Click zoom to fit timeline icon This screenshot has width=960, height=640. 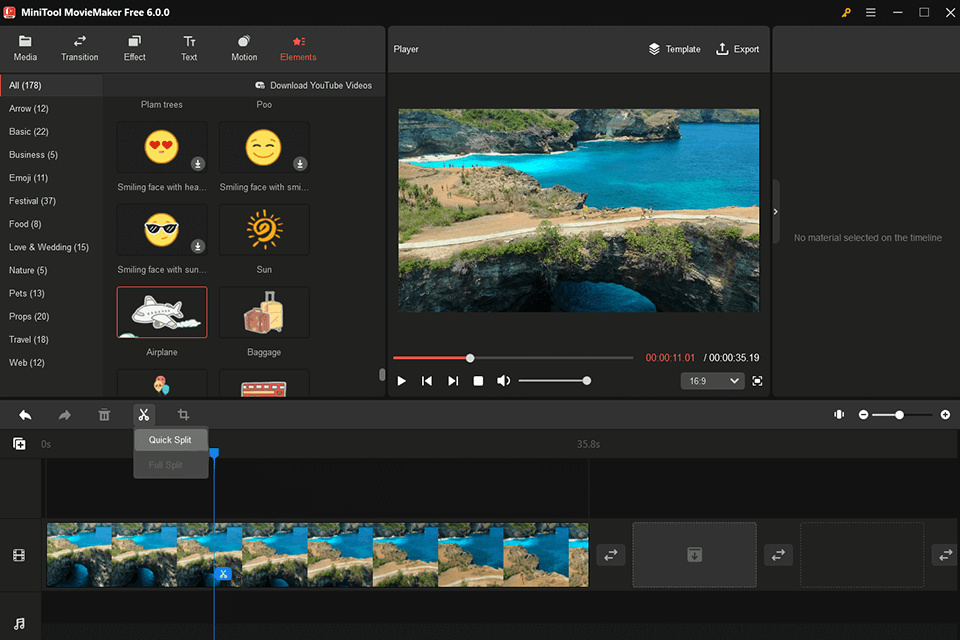click(839, 415)
